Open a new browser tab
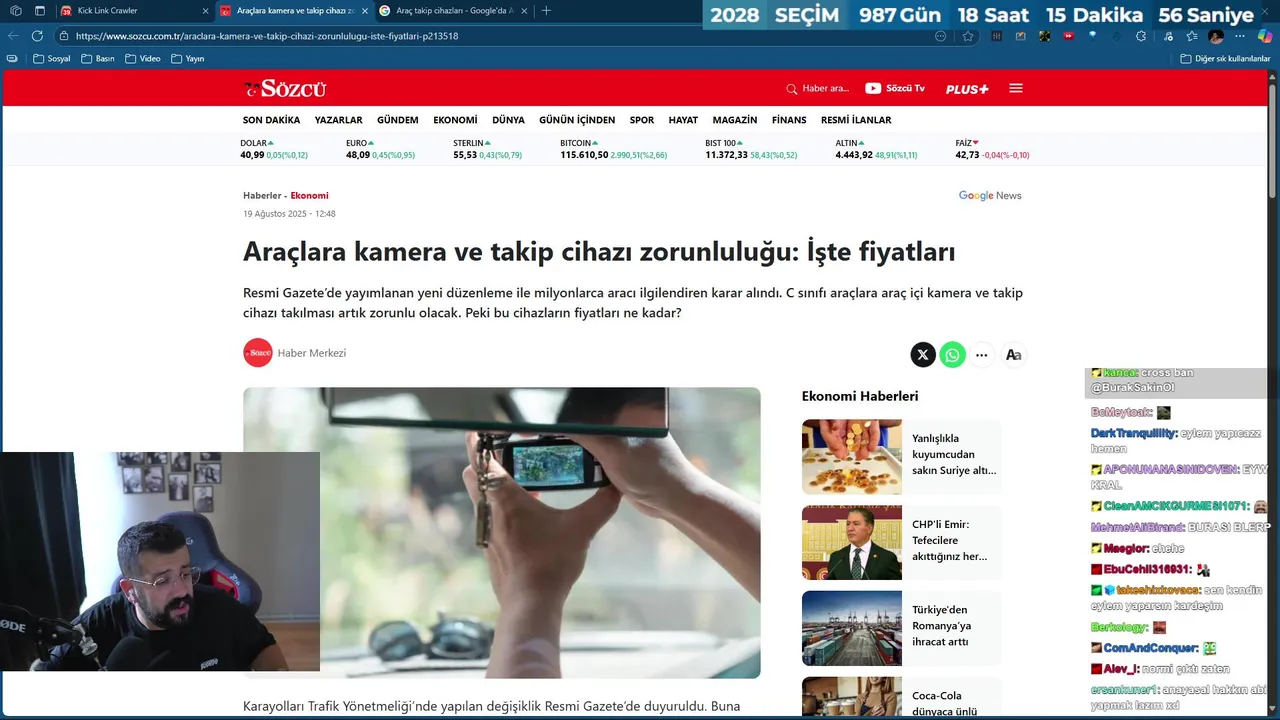The width and height of the screenshot is (1280, 720). pyautogui.click(x=546, y=11)
